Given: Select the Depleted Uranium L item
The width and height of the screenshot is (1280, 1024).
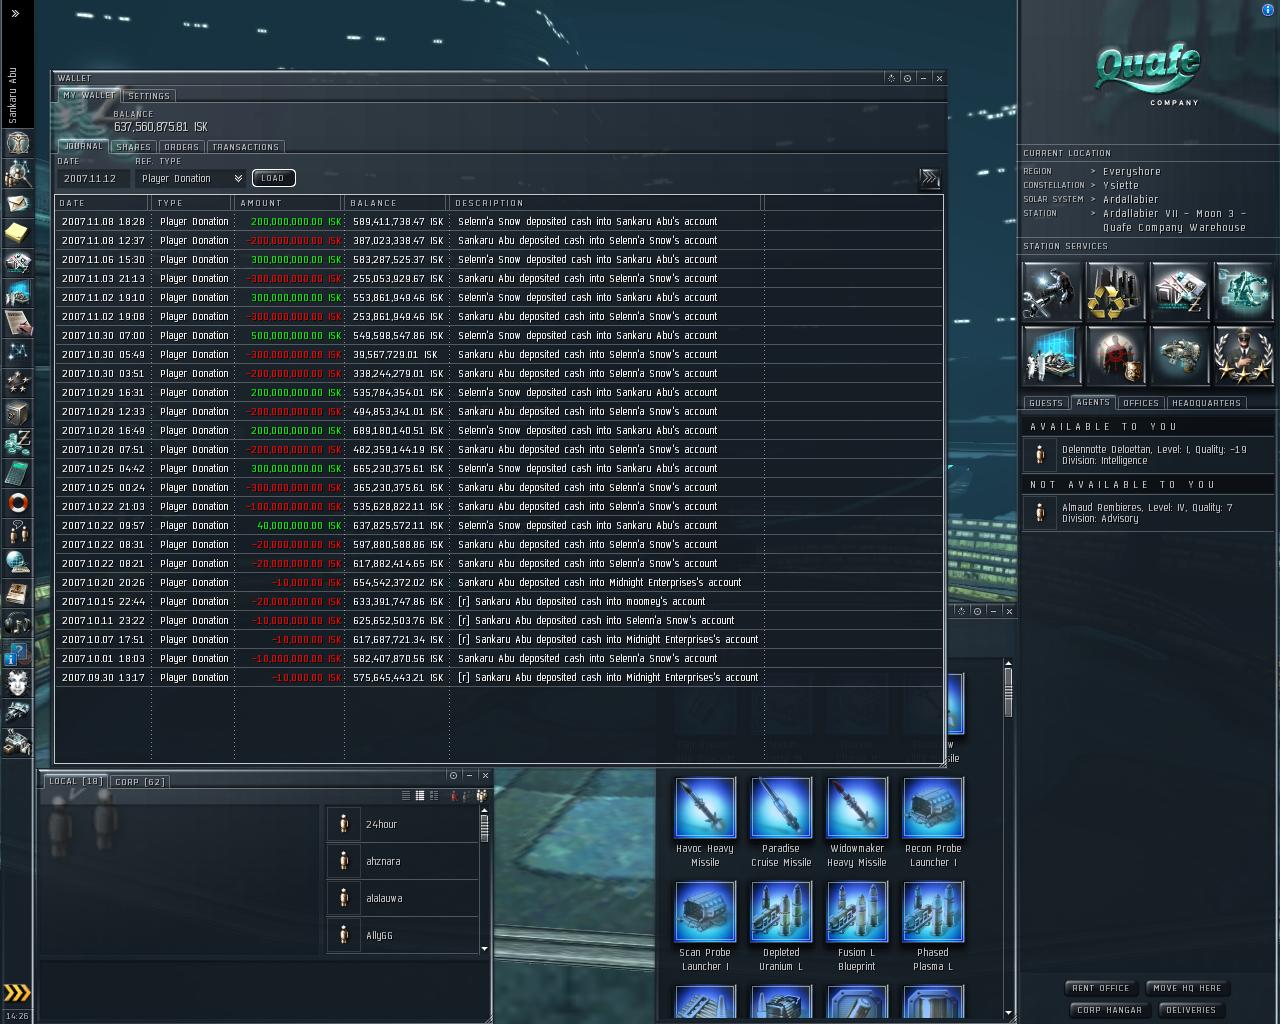Looking at the screenshot, I should pos(781,926).
